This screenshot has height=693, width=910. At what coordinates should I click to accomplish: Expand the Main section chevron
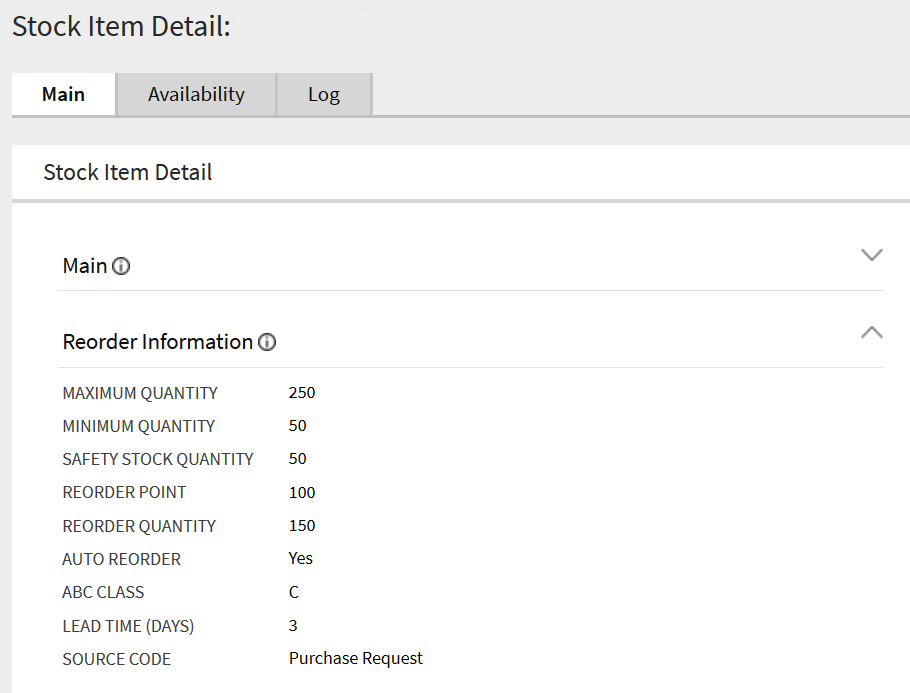[x=871, y=255]
